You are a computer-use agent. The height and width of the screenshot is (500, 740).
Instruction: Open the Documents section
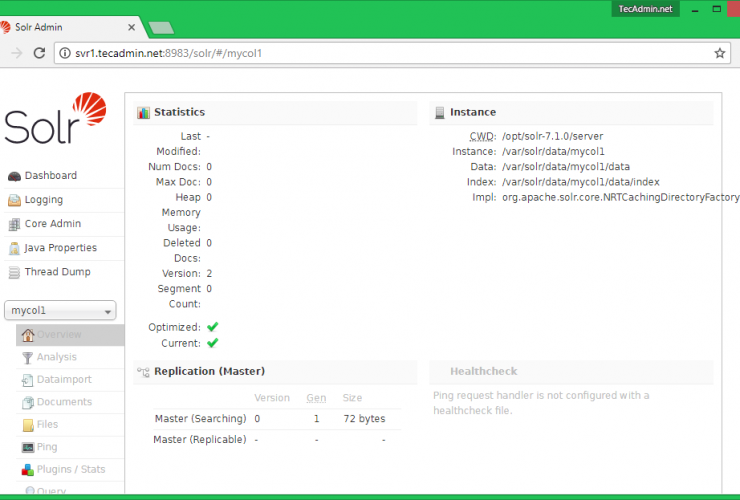pos(64,402)
